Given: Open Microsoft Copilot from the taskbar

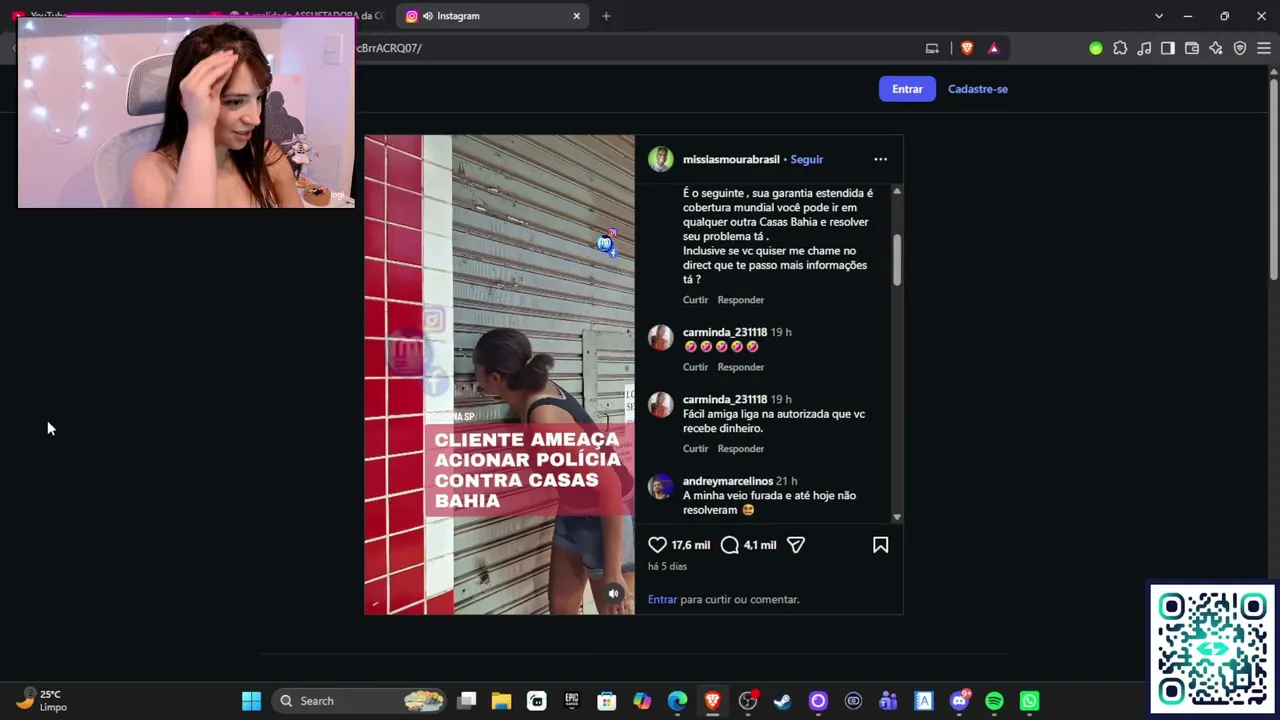Looking at the screenshot, I should [642, 701].
